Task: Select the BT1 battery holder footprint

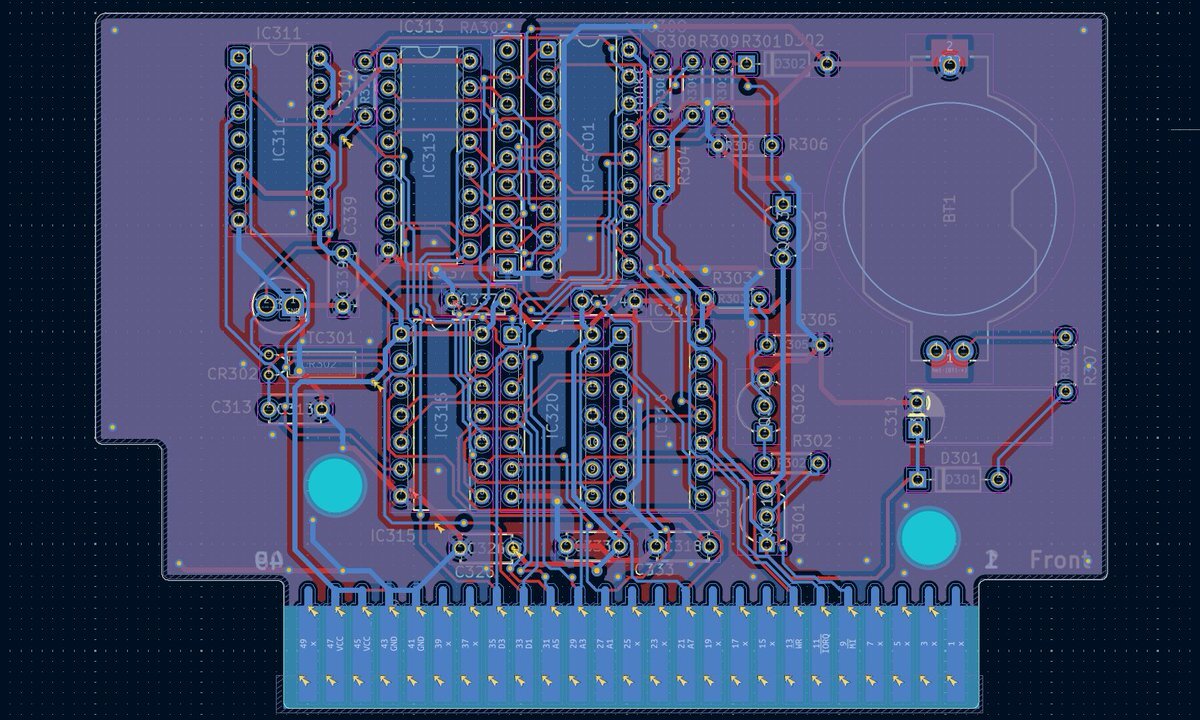Action: (948, 210)
